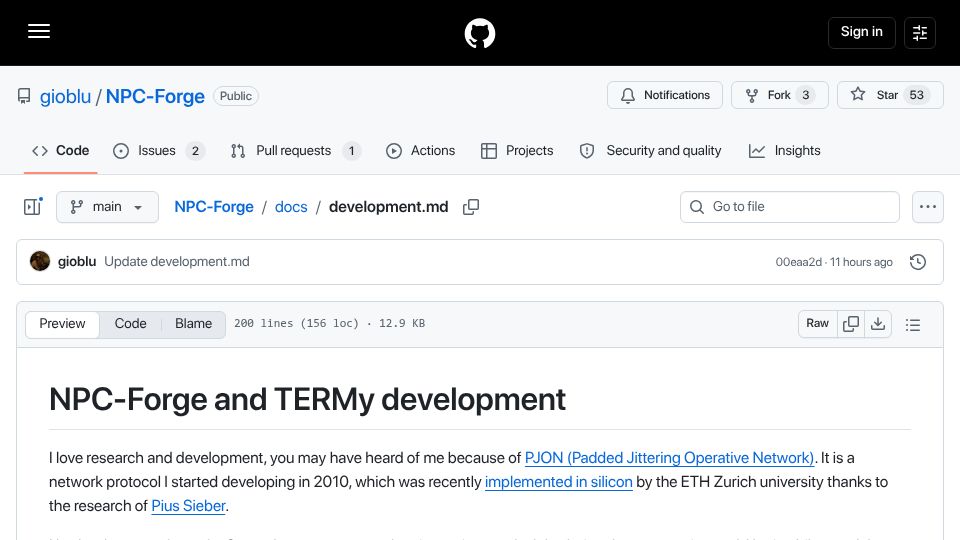Open Update development.md commit message
The width and height of the screenshot is (960, 540).
pyautogui.click(x=177, y=261)
